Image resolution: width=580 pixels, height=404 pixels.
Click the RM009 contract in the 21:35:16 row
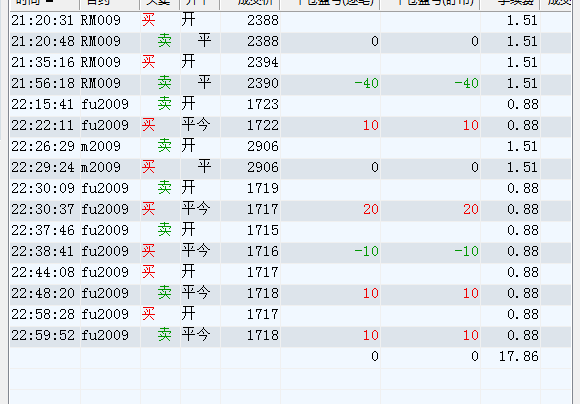(x=101, y=62)
